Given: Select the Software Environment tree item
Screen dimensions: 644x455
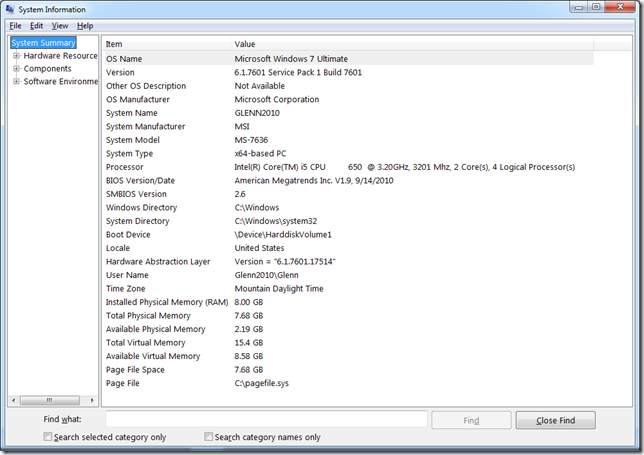Looking at the screenshot, I should point(61,81).
